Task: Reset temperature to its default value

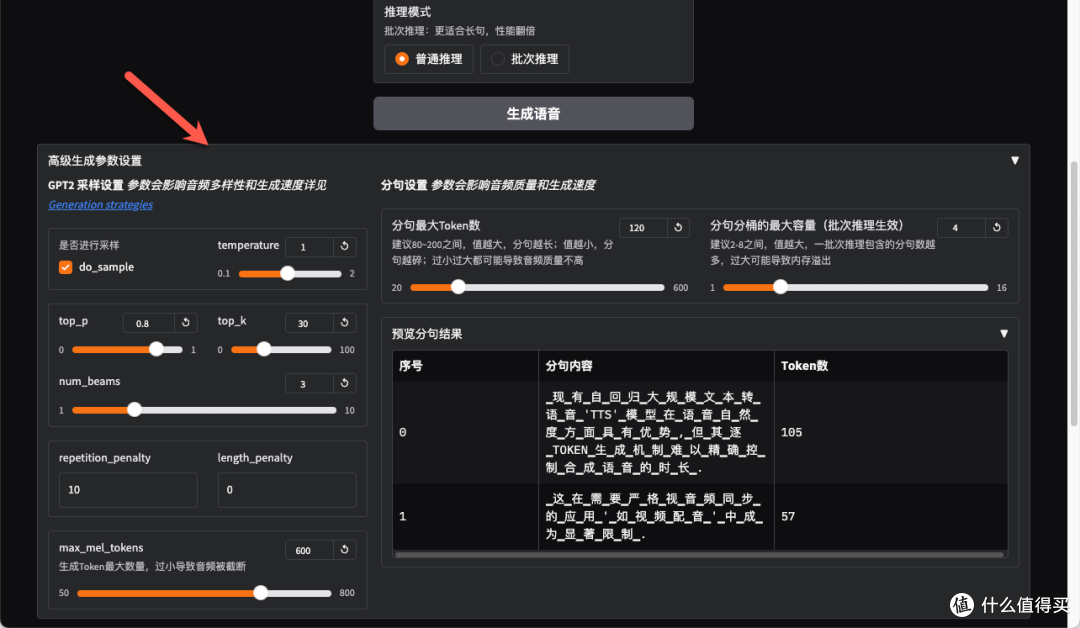Action: 345,246
